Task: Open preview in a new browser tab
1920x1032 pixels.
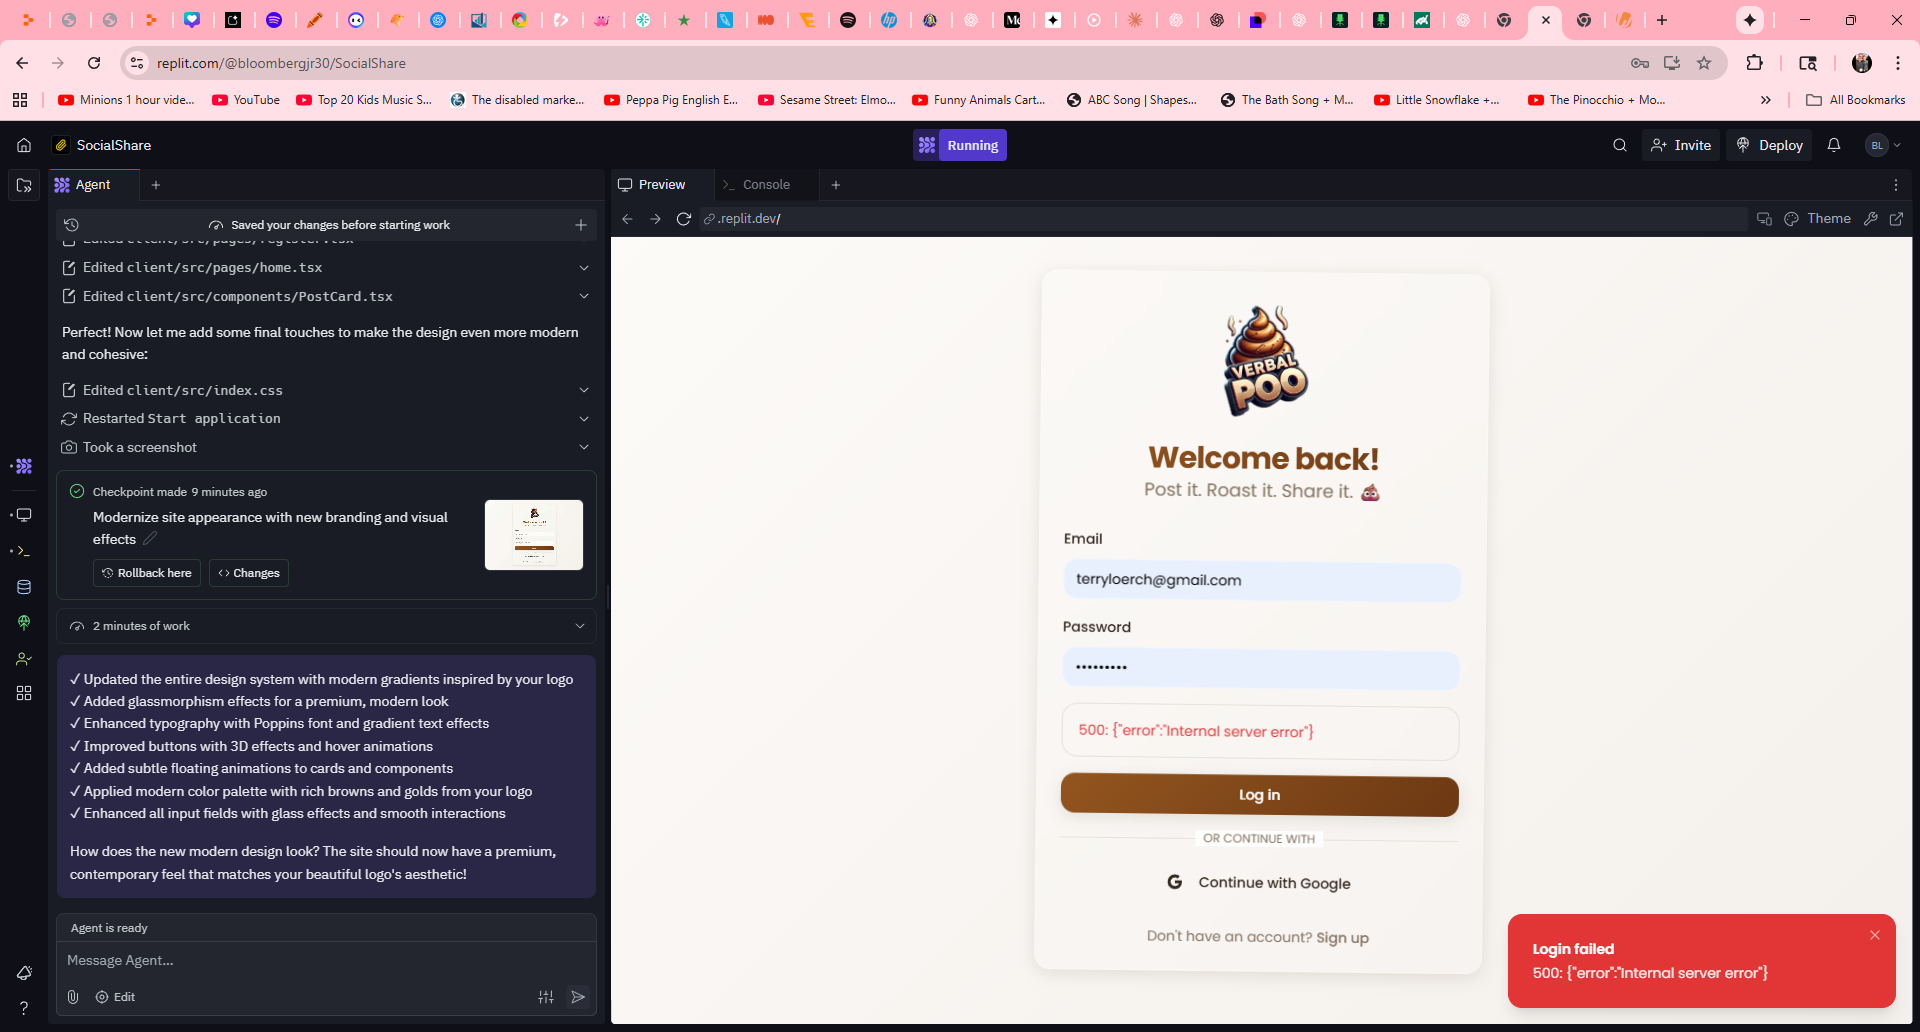Action: (1896, 219)
